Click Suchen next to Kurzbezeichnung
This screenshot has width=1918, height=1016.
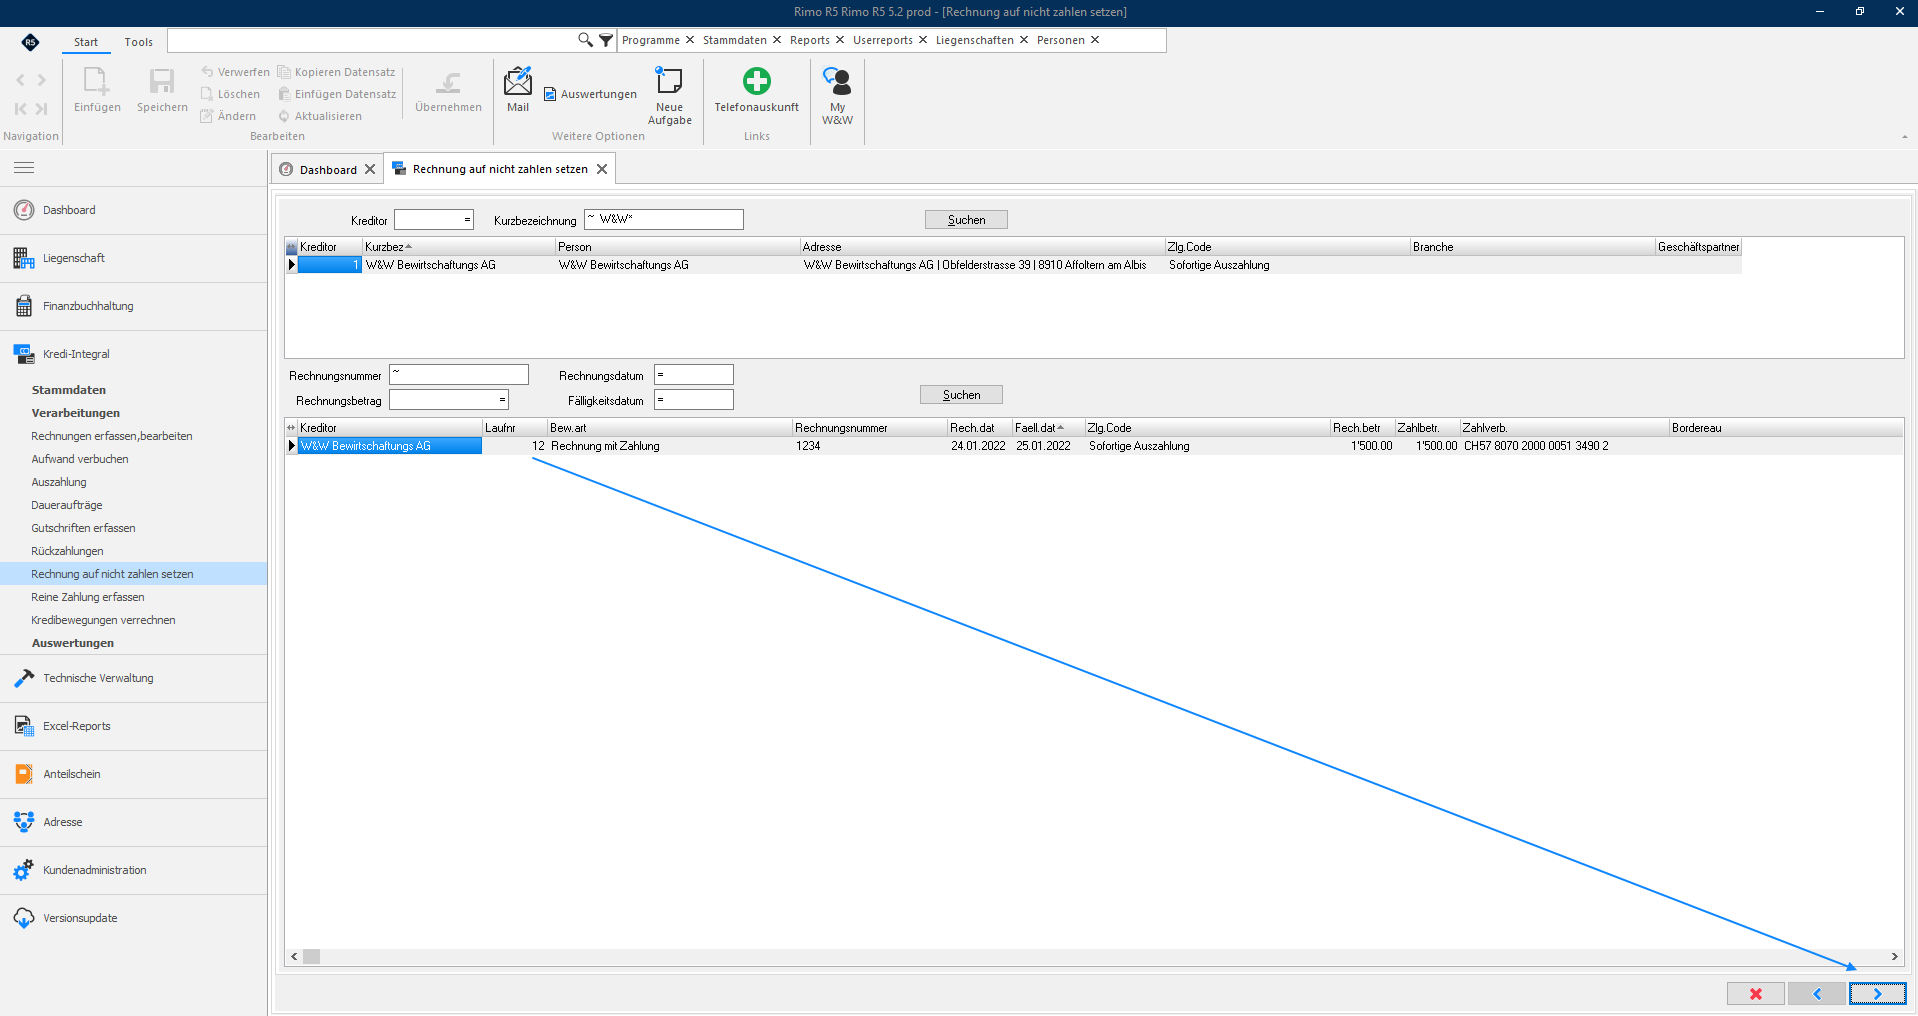pos(966,220)
